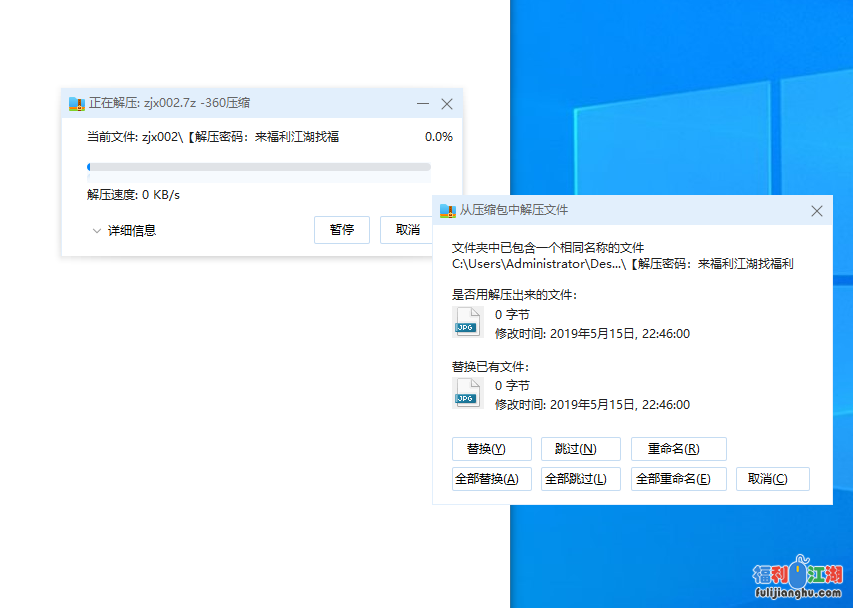
Task: Choose 重命名(R) to rename the file
Action: click(678, 449)
